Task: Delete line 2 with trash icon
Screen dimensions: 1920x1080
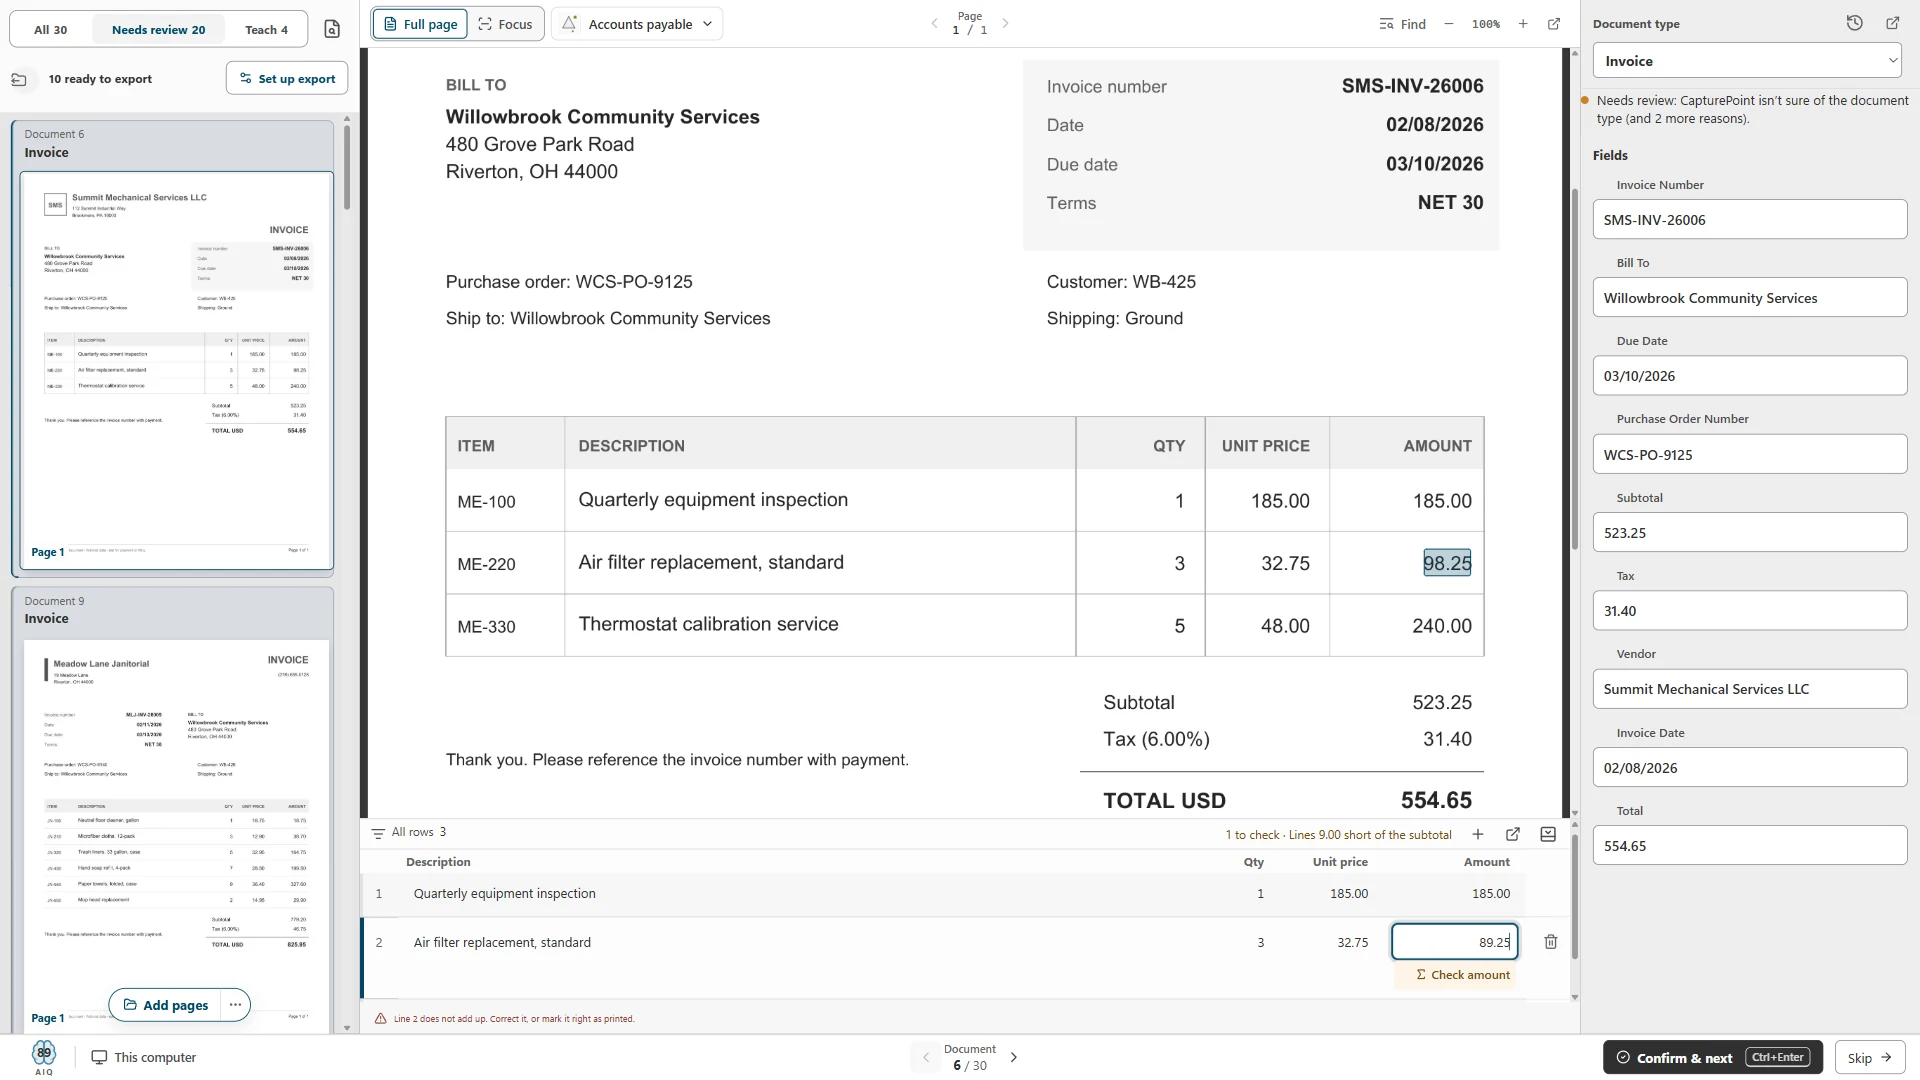Action: [x=1551, y=942]
